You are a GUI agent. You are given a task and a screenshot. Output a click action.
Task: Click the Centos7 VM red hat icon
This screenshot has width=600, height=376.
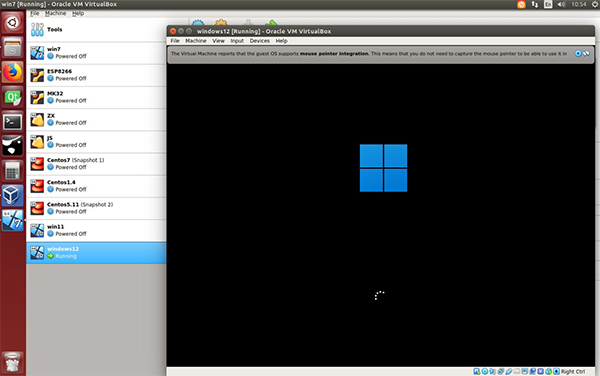click(37, 164)
